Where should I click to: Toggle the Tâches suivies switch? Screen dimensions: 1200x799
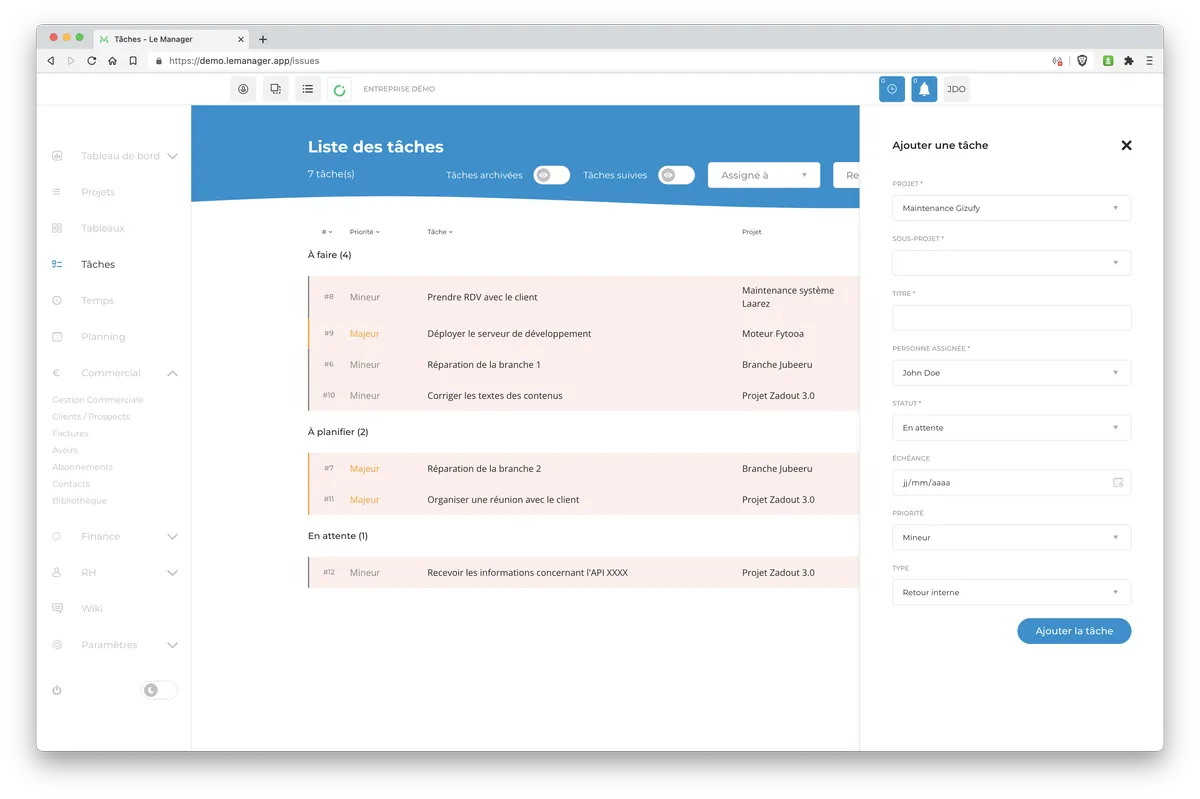click(x=676, y=175)
